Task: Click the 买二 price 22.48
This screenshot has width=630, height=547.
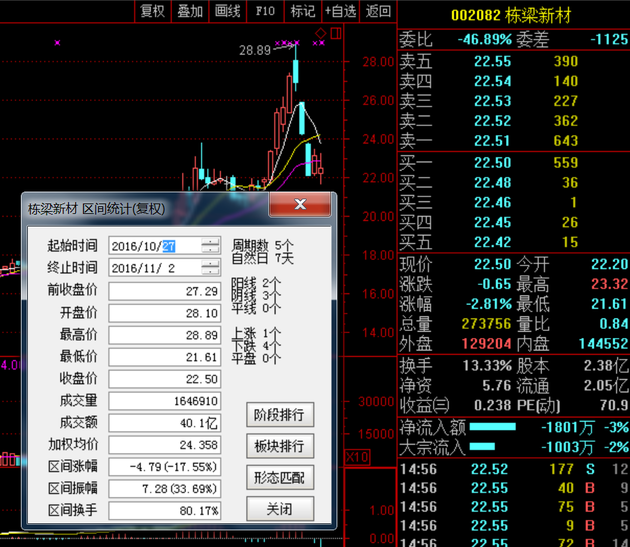Action: [x=492, y=183]
